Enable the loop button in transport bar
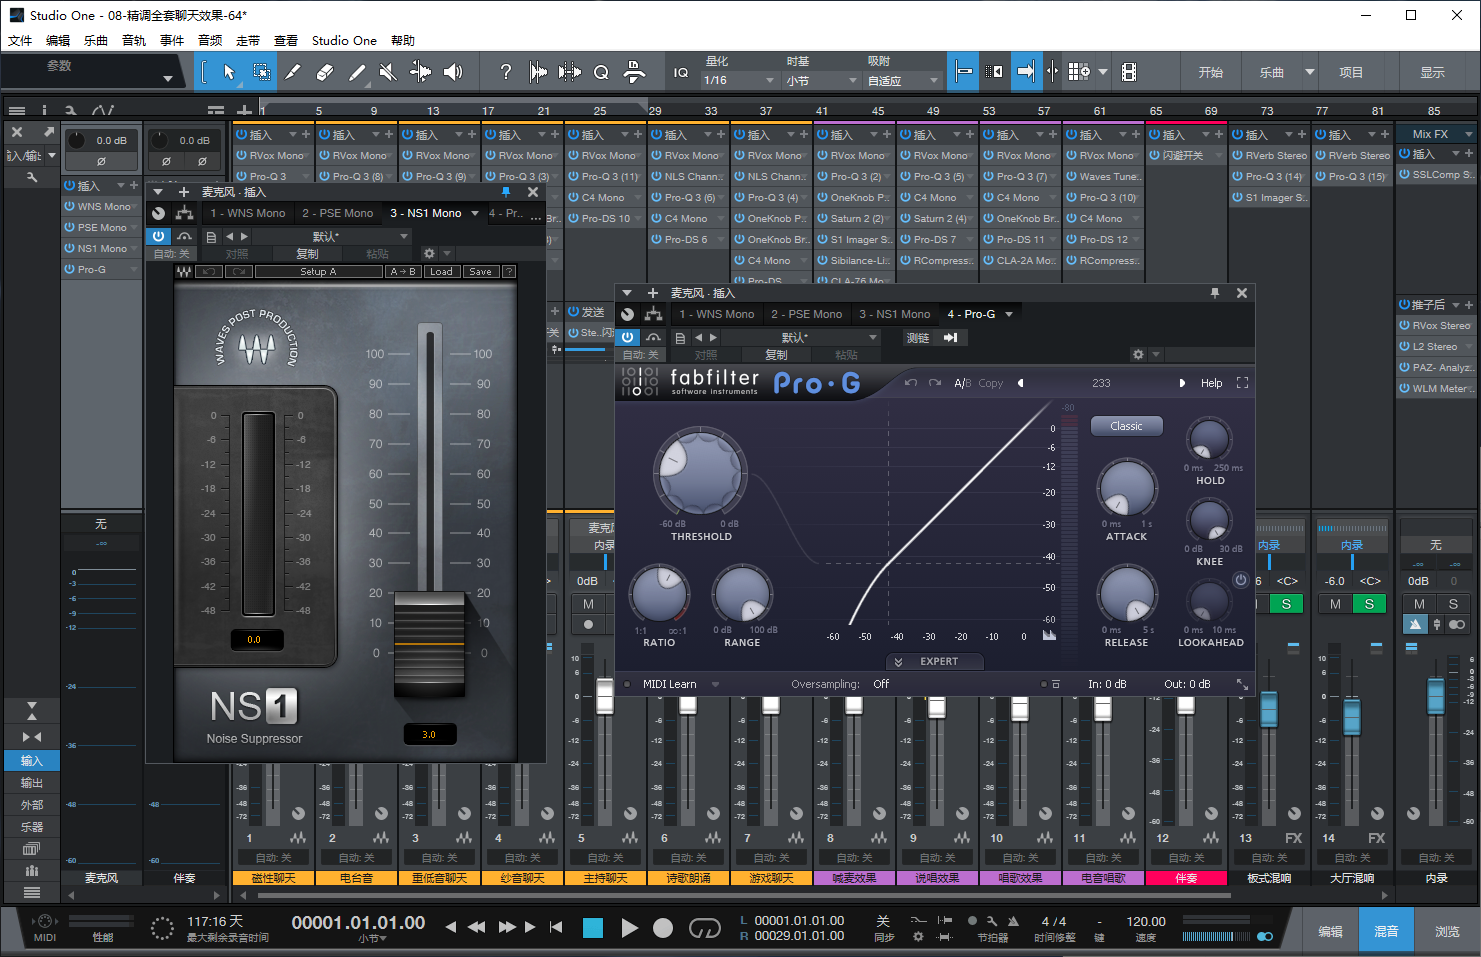The height and width of the screenshot is (957, 1481). [x=705, y=928]
